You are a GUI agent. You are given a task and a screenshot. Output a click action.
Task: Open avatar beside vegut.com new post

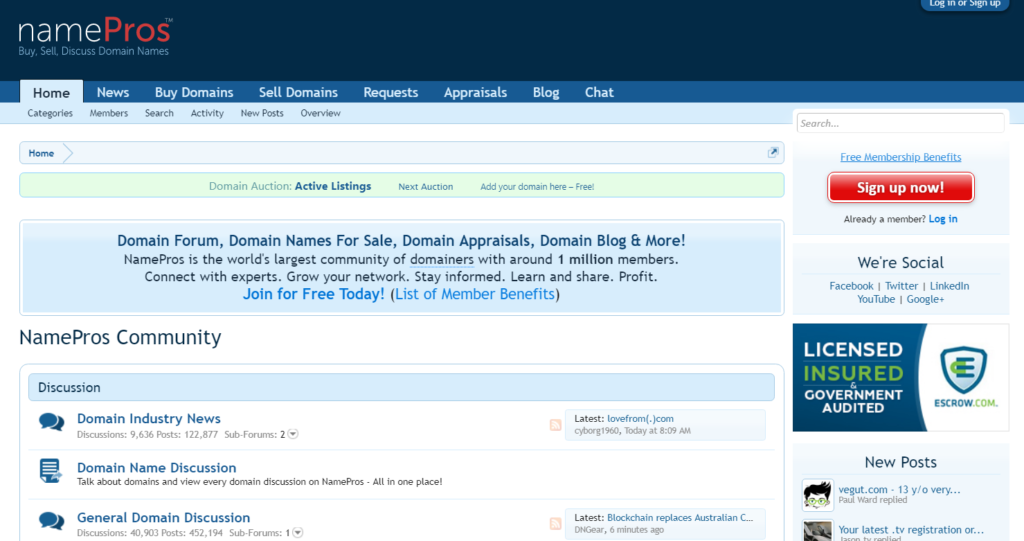[x=817, y=495]
